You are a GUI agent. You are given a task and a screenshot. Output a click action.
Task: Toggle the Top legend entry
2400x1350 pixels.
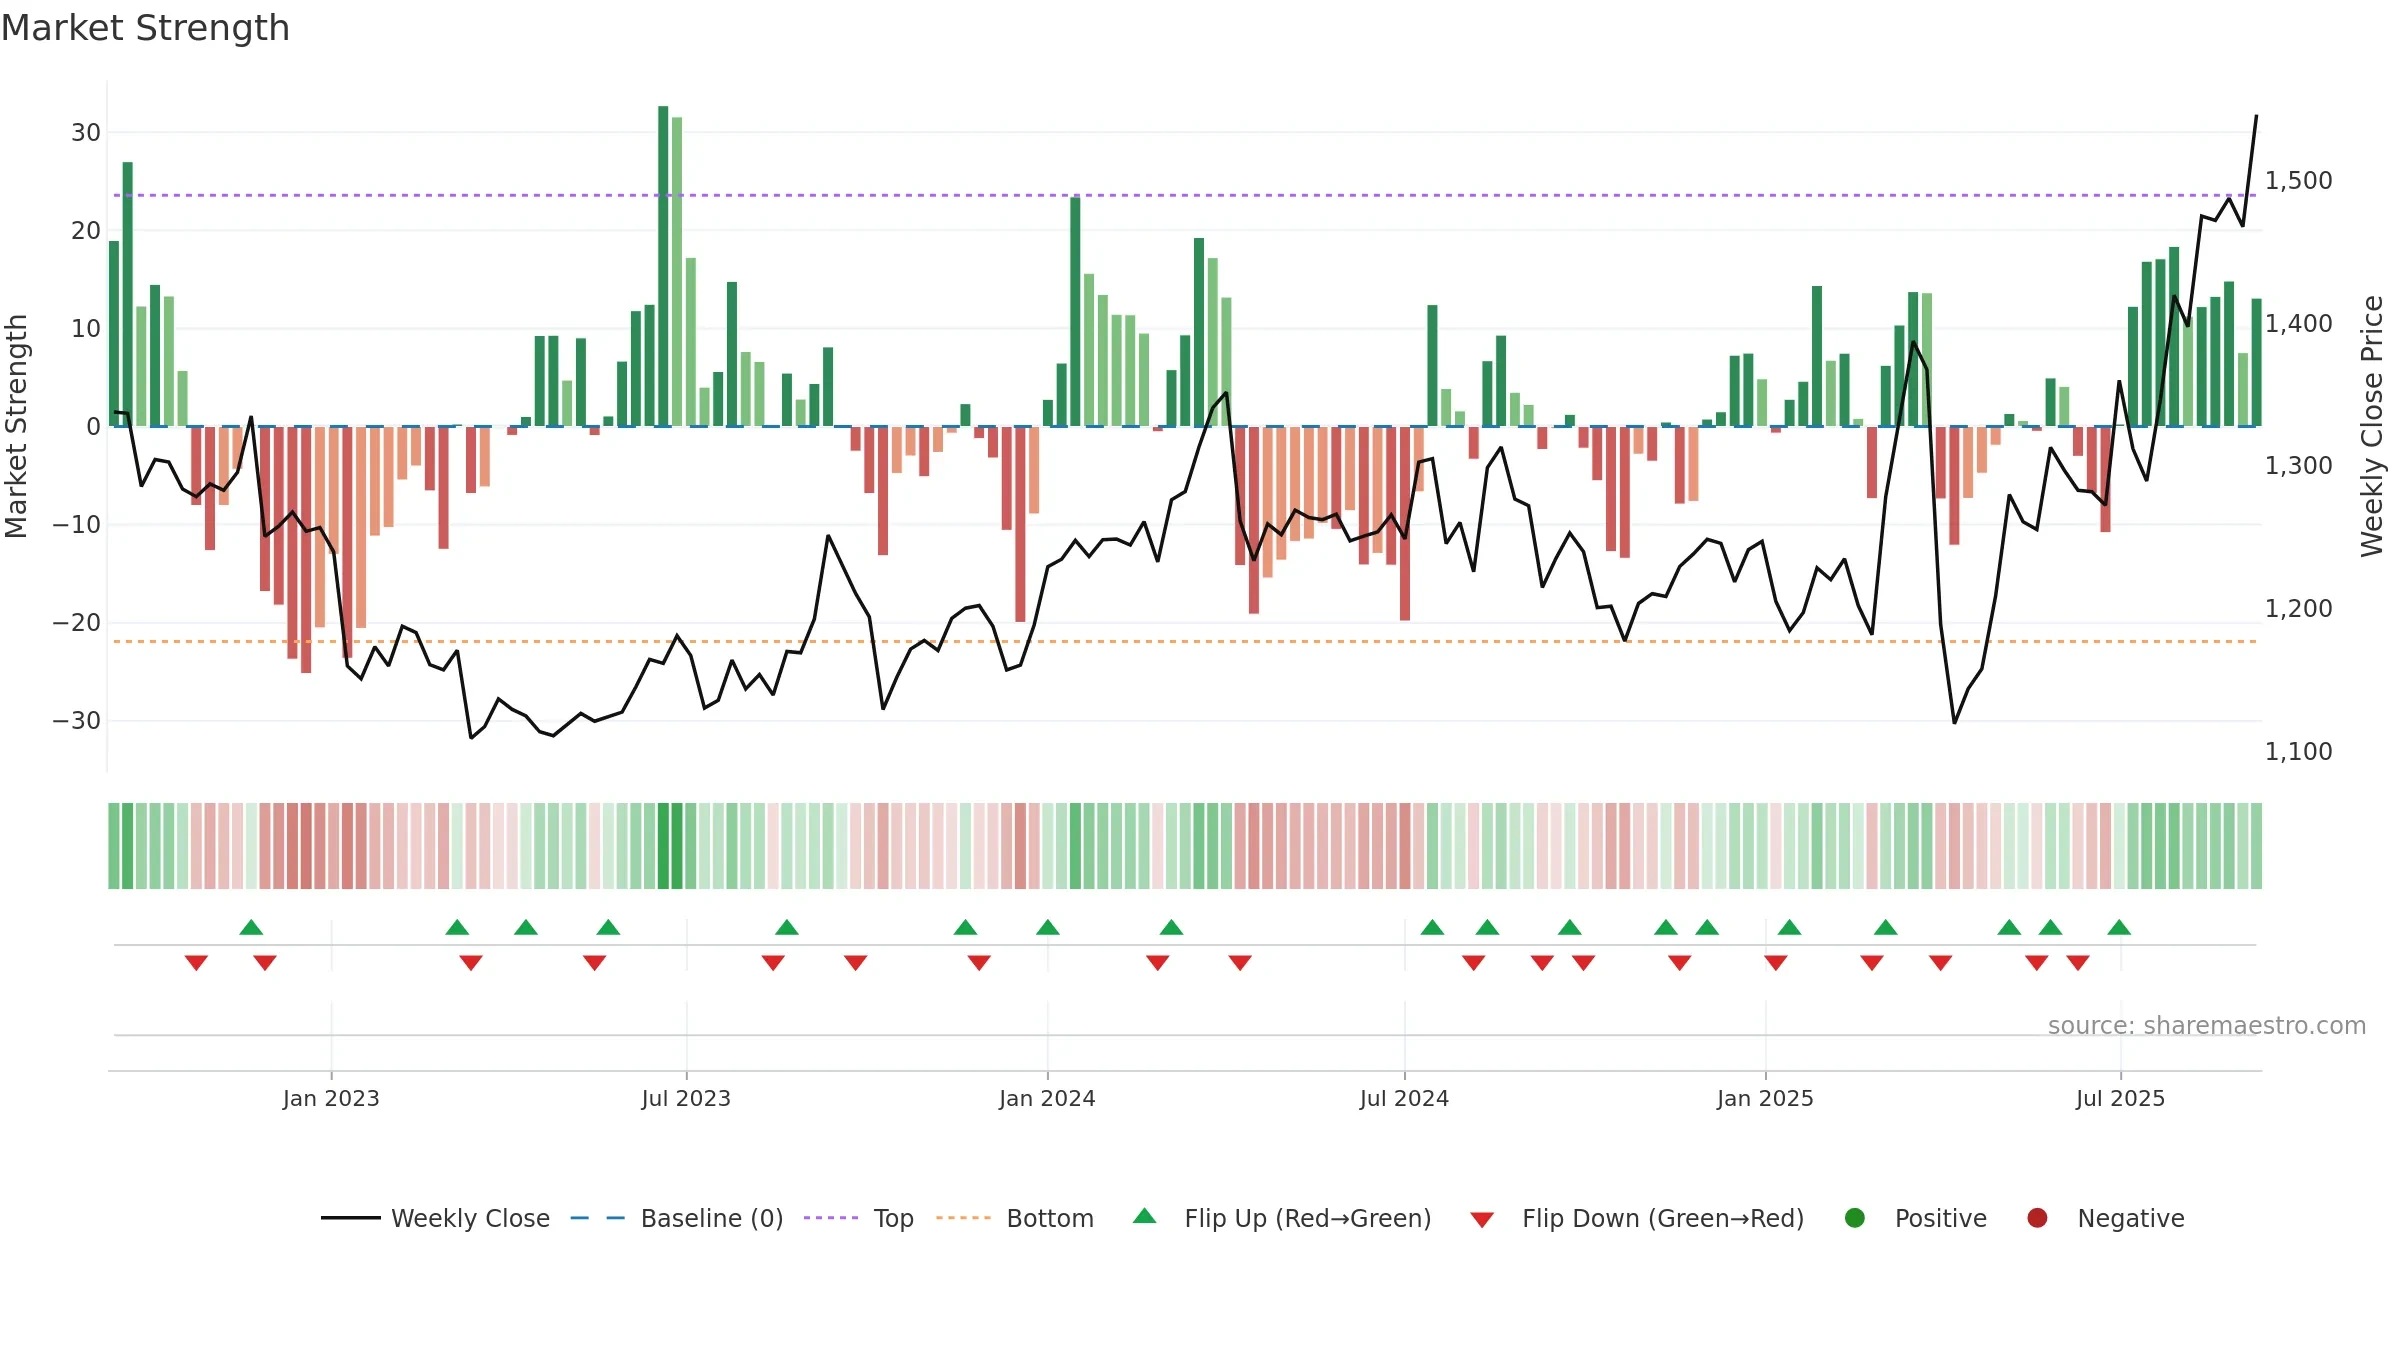click(859, 1218)
